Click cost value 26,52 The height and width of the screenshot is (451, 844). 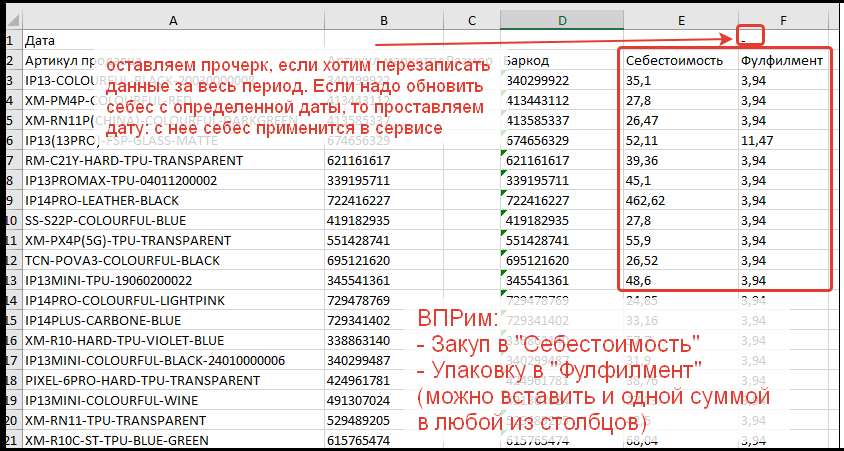coord(681,260)
